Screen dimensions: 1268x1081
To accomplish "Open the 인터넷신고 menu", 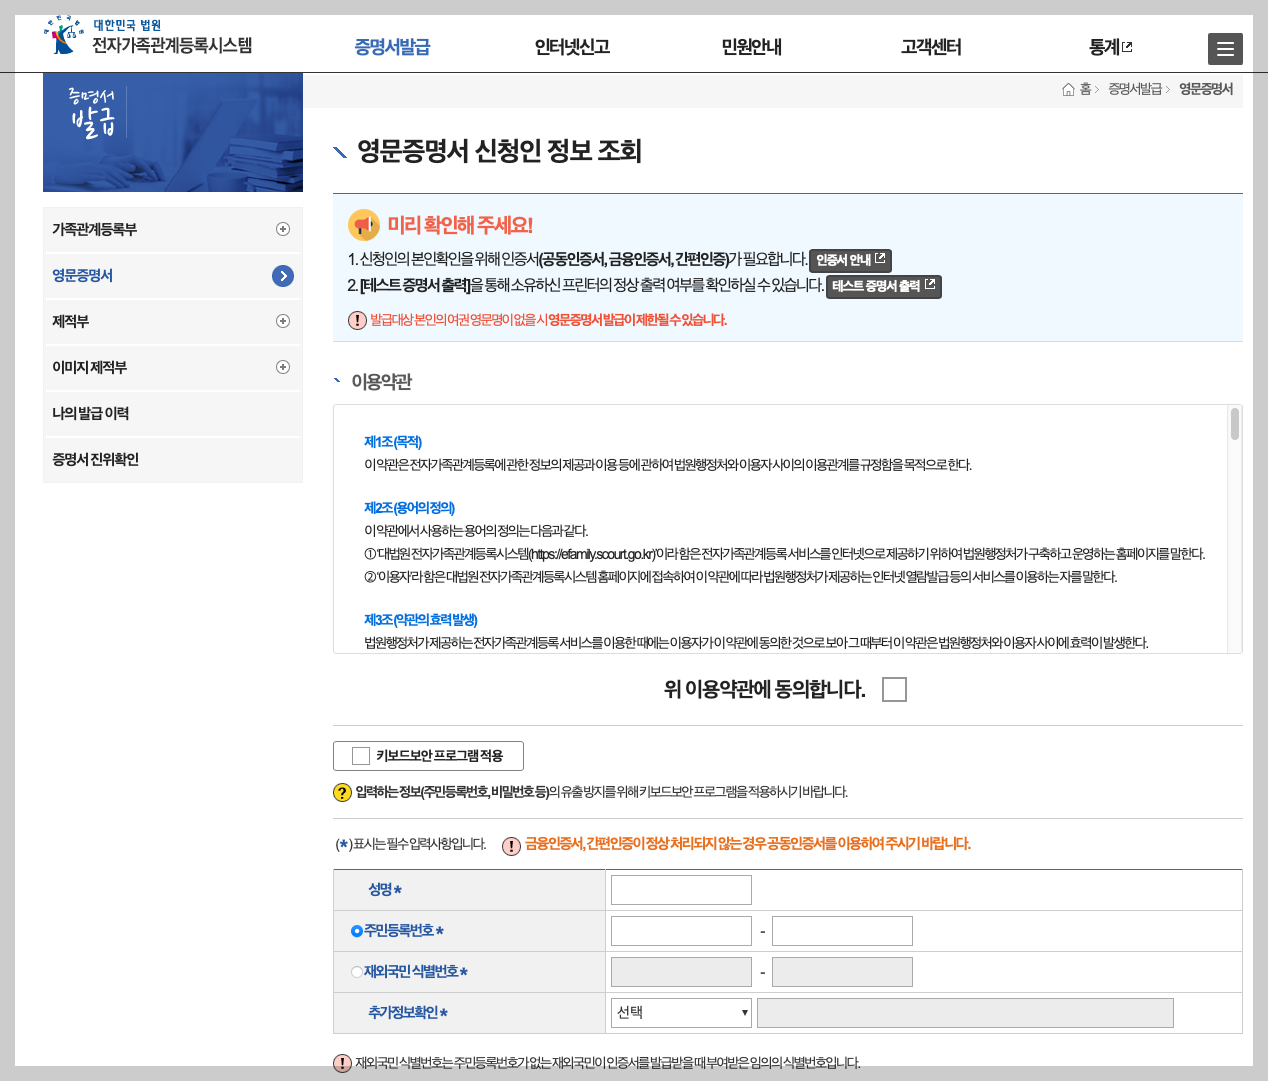I will coord(574,46).
